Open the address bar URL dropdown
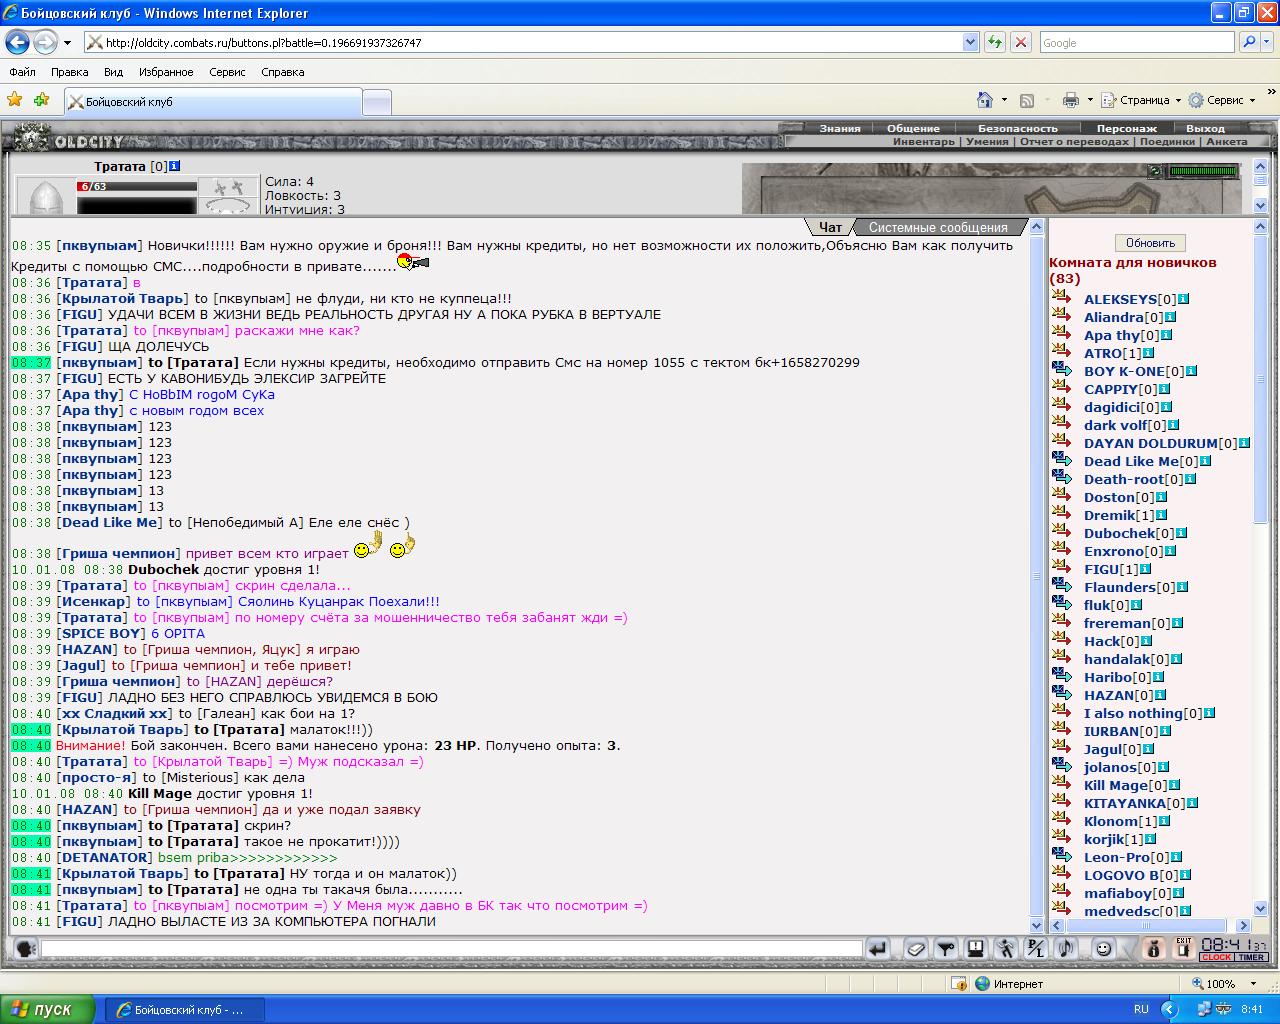 point(970,42)
